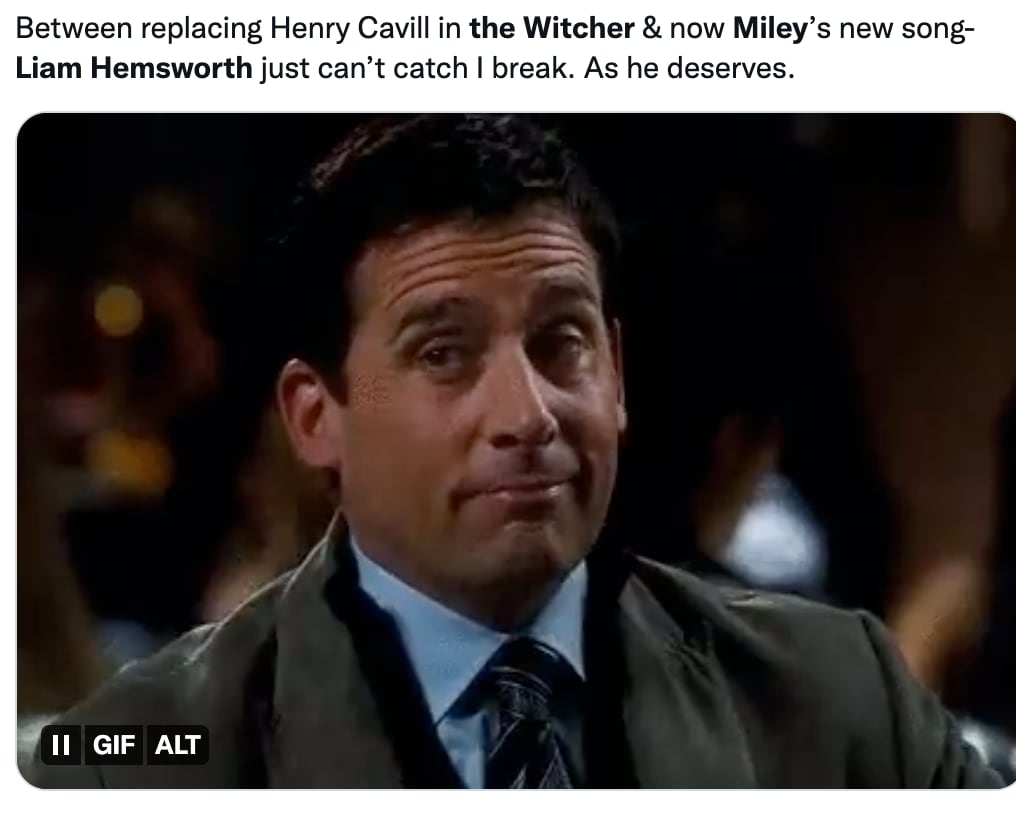Pause the playing GIF
Viewport: 1016px width, 816px height.
[61, 745]
